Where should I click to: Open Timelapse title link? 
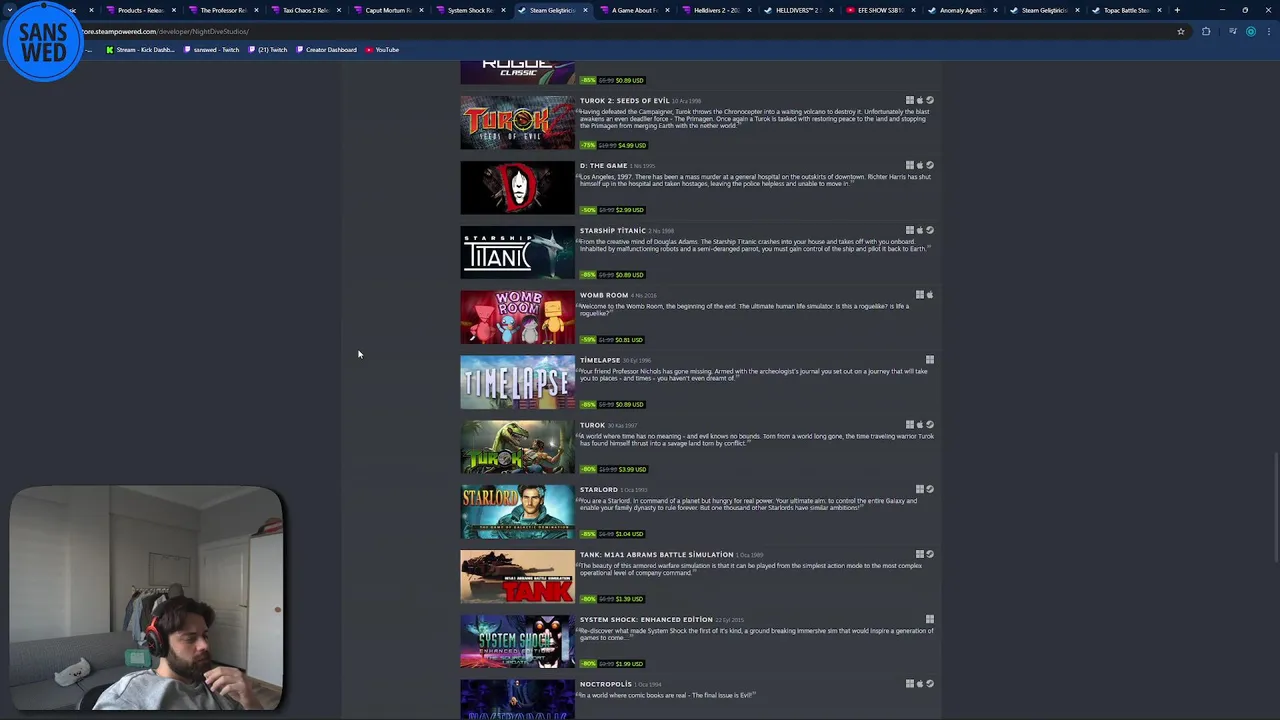coord(600,360)
